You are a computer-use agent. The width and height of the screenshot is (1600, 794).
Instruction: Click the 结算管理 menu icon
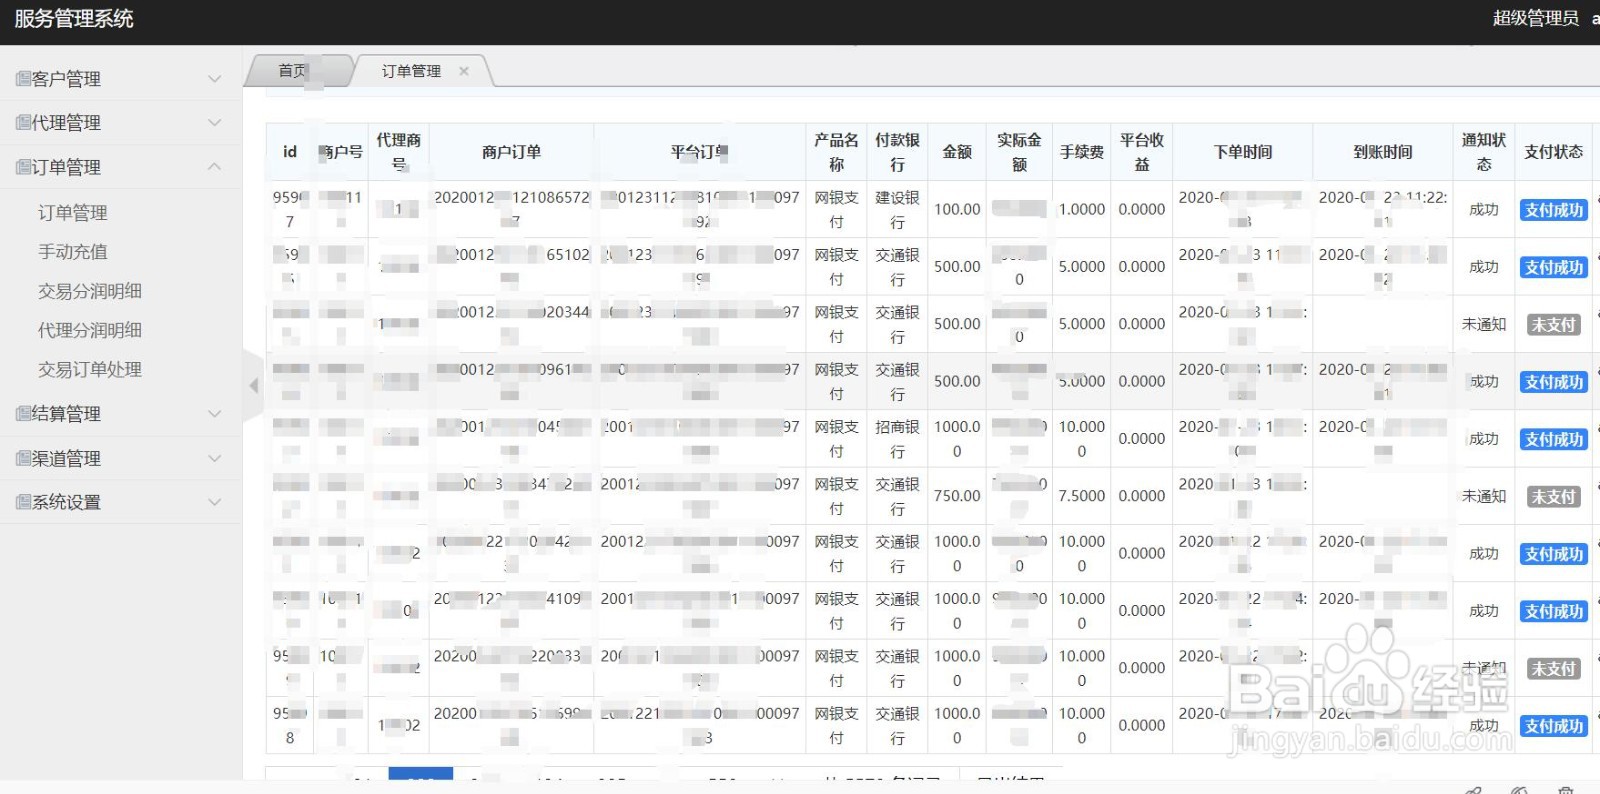[x=23, y=413]
